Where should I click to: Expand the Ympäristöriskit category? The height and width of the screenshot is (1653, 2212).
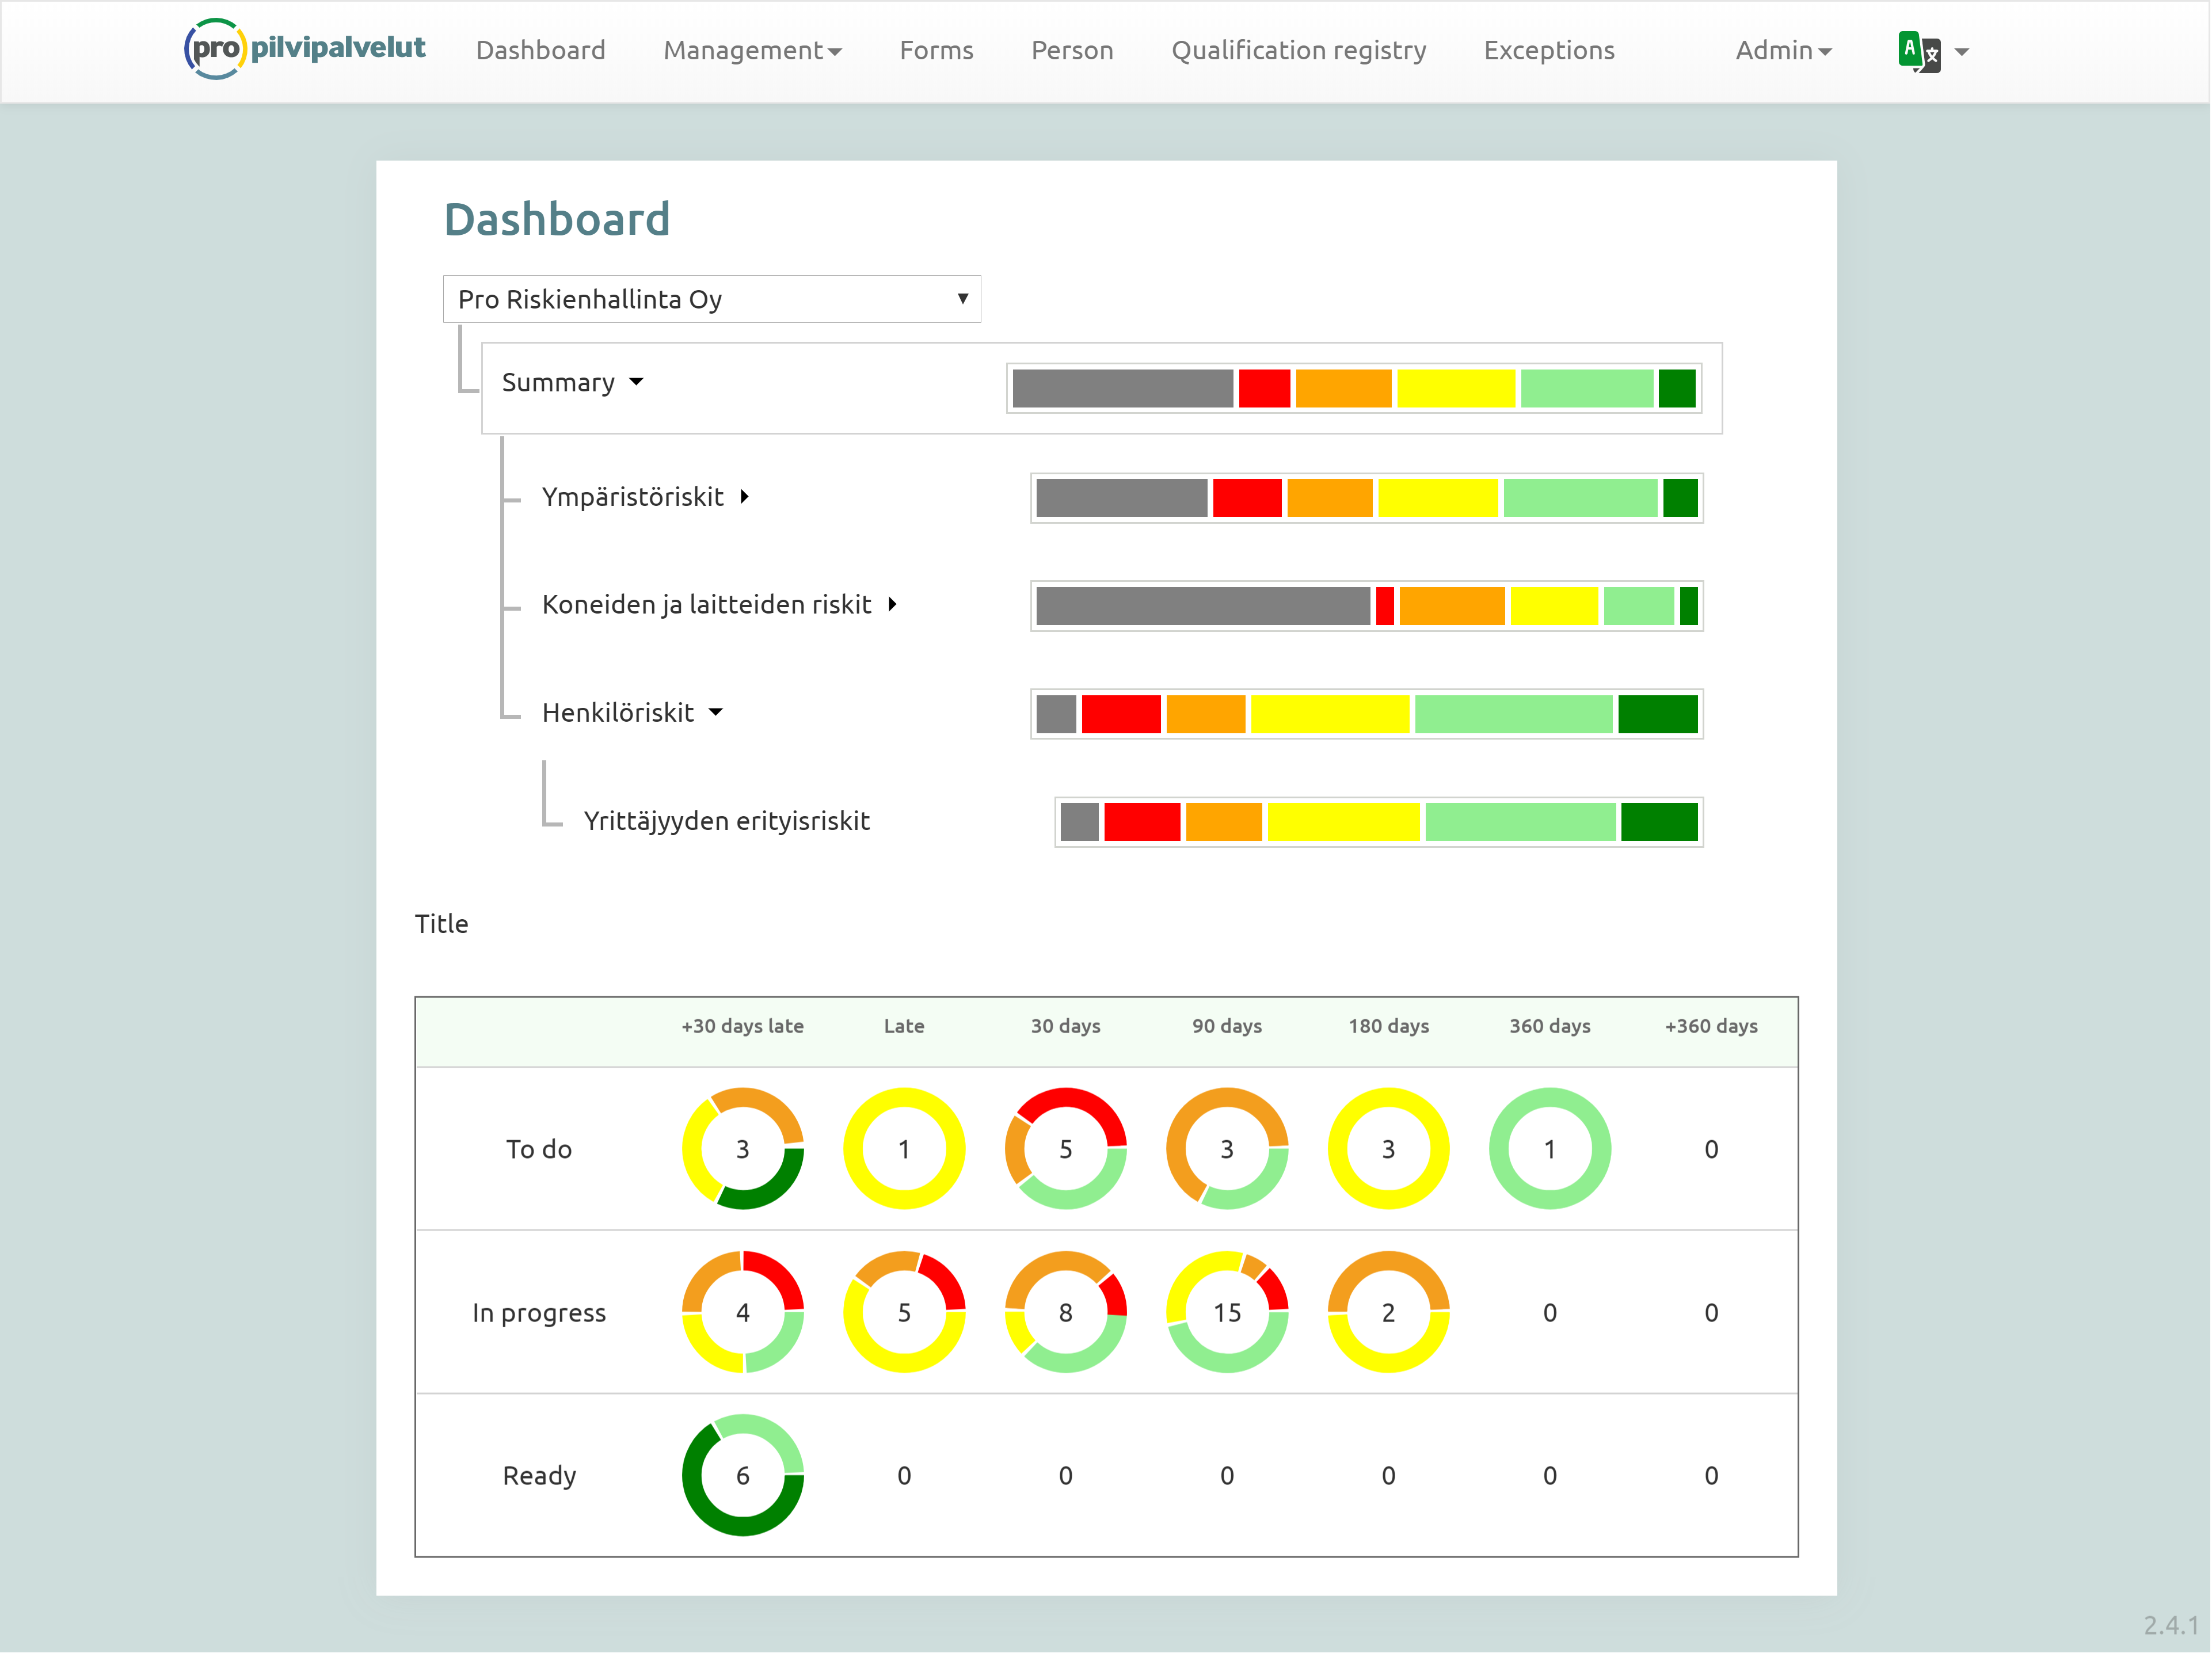[745, 497]
